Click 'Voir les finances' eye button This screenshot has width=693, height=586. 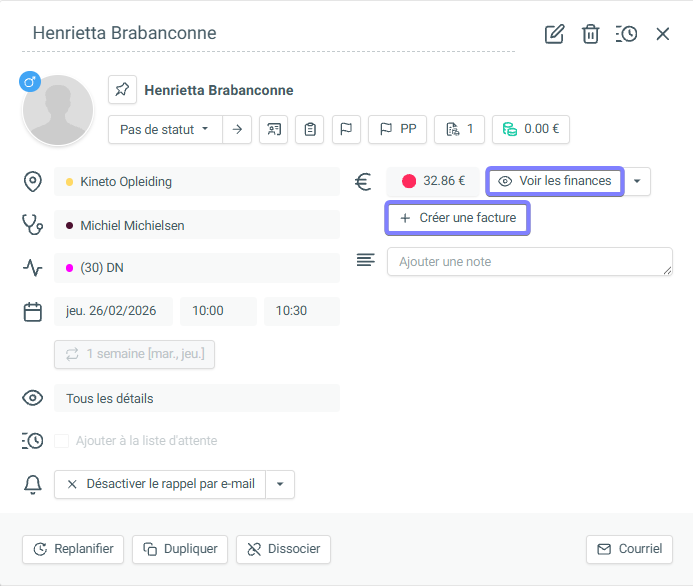click(x=555, y=181)
